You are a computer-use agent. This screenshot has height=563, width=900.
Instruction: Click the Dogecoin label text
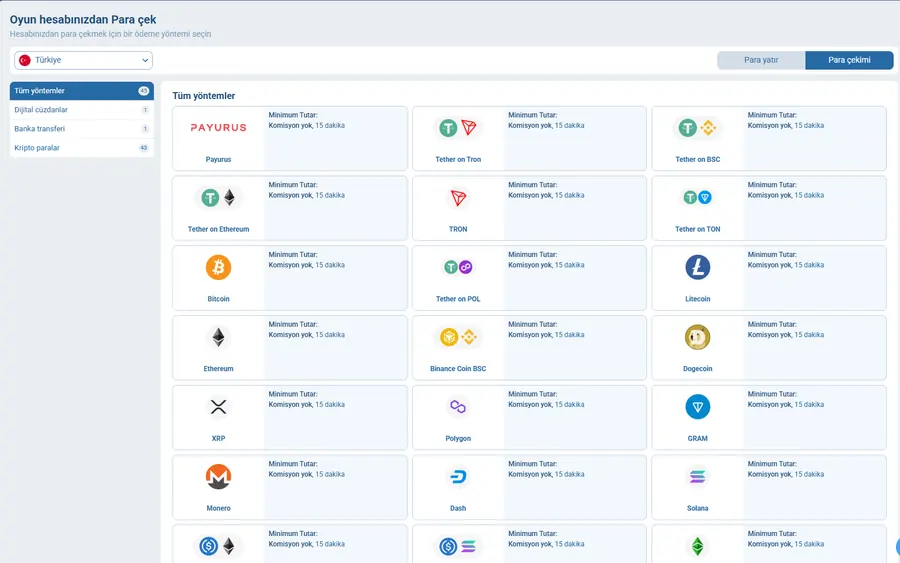point(697,368)
